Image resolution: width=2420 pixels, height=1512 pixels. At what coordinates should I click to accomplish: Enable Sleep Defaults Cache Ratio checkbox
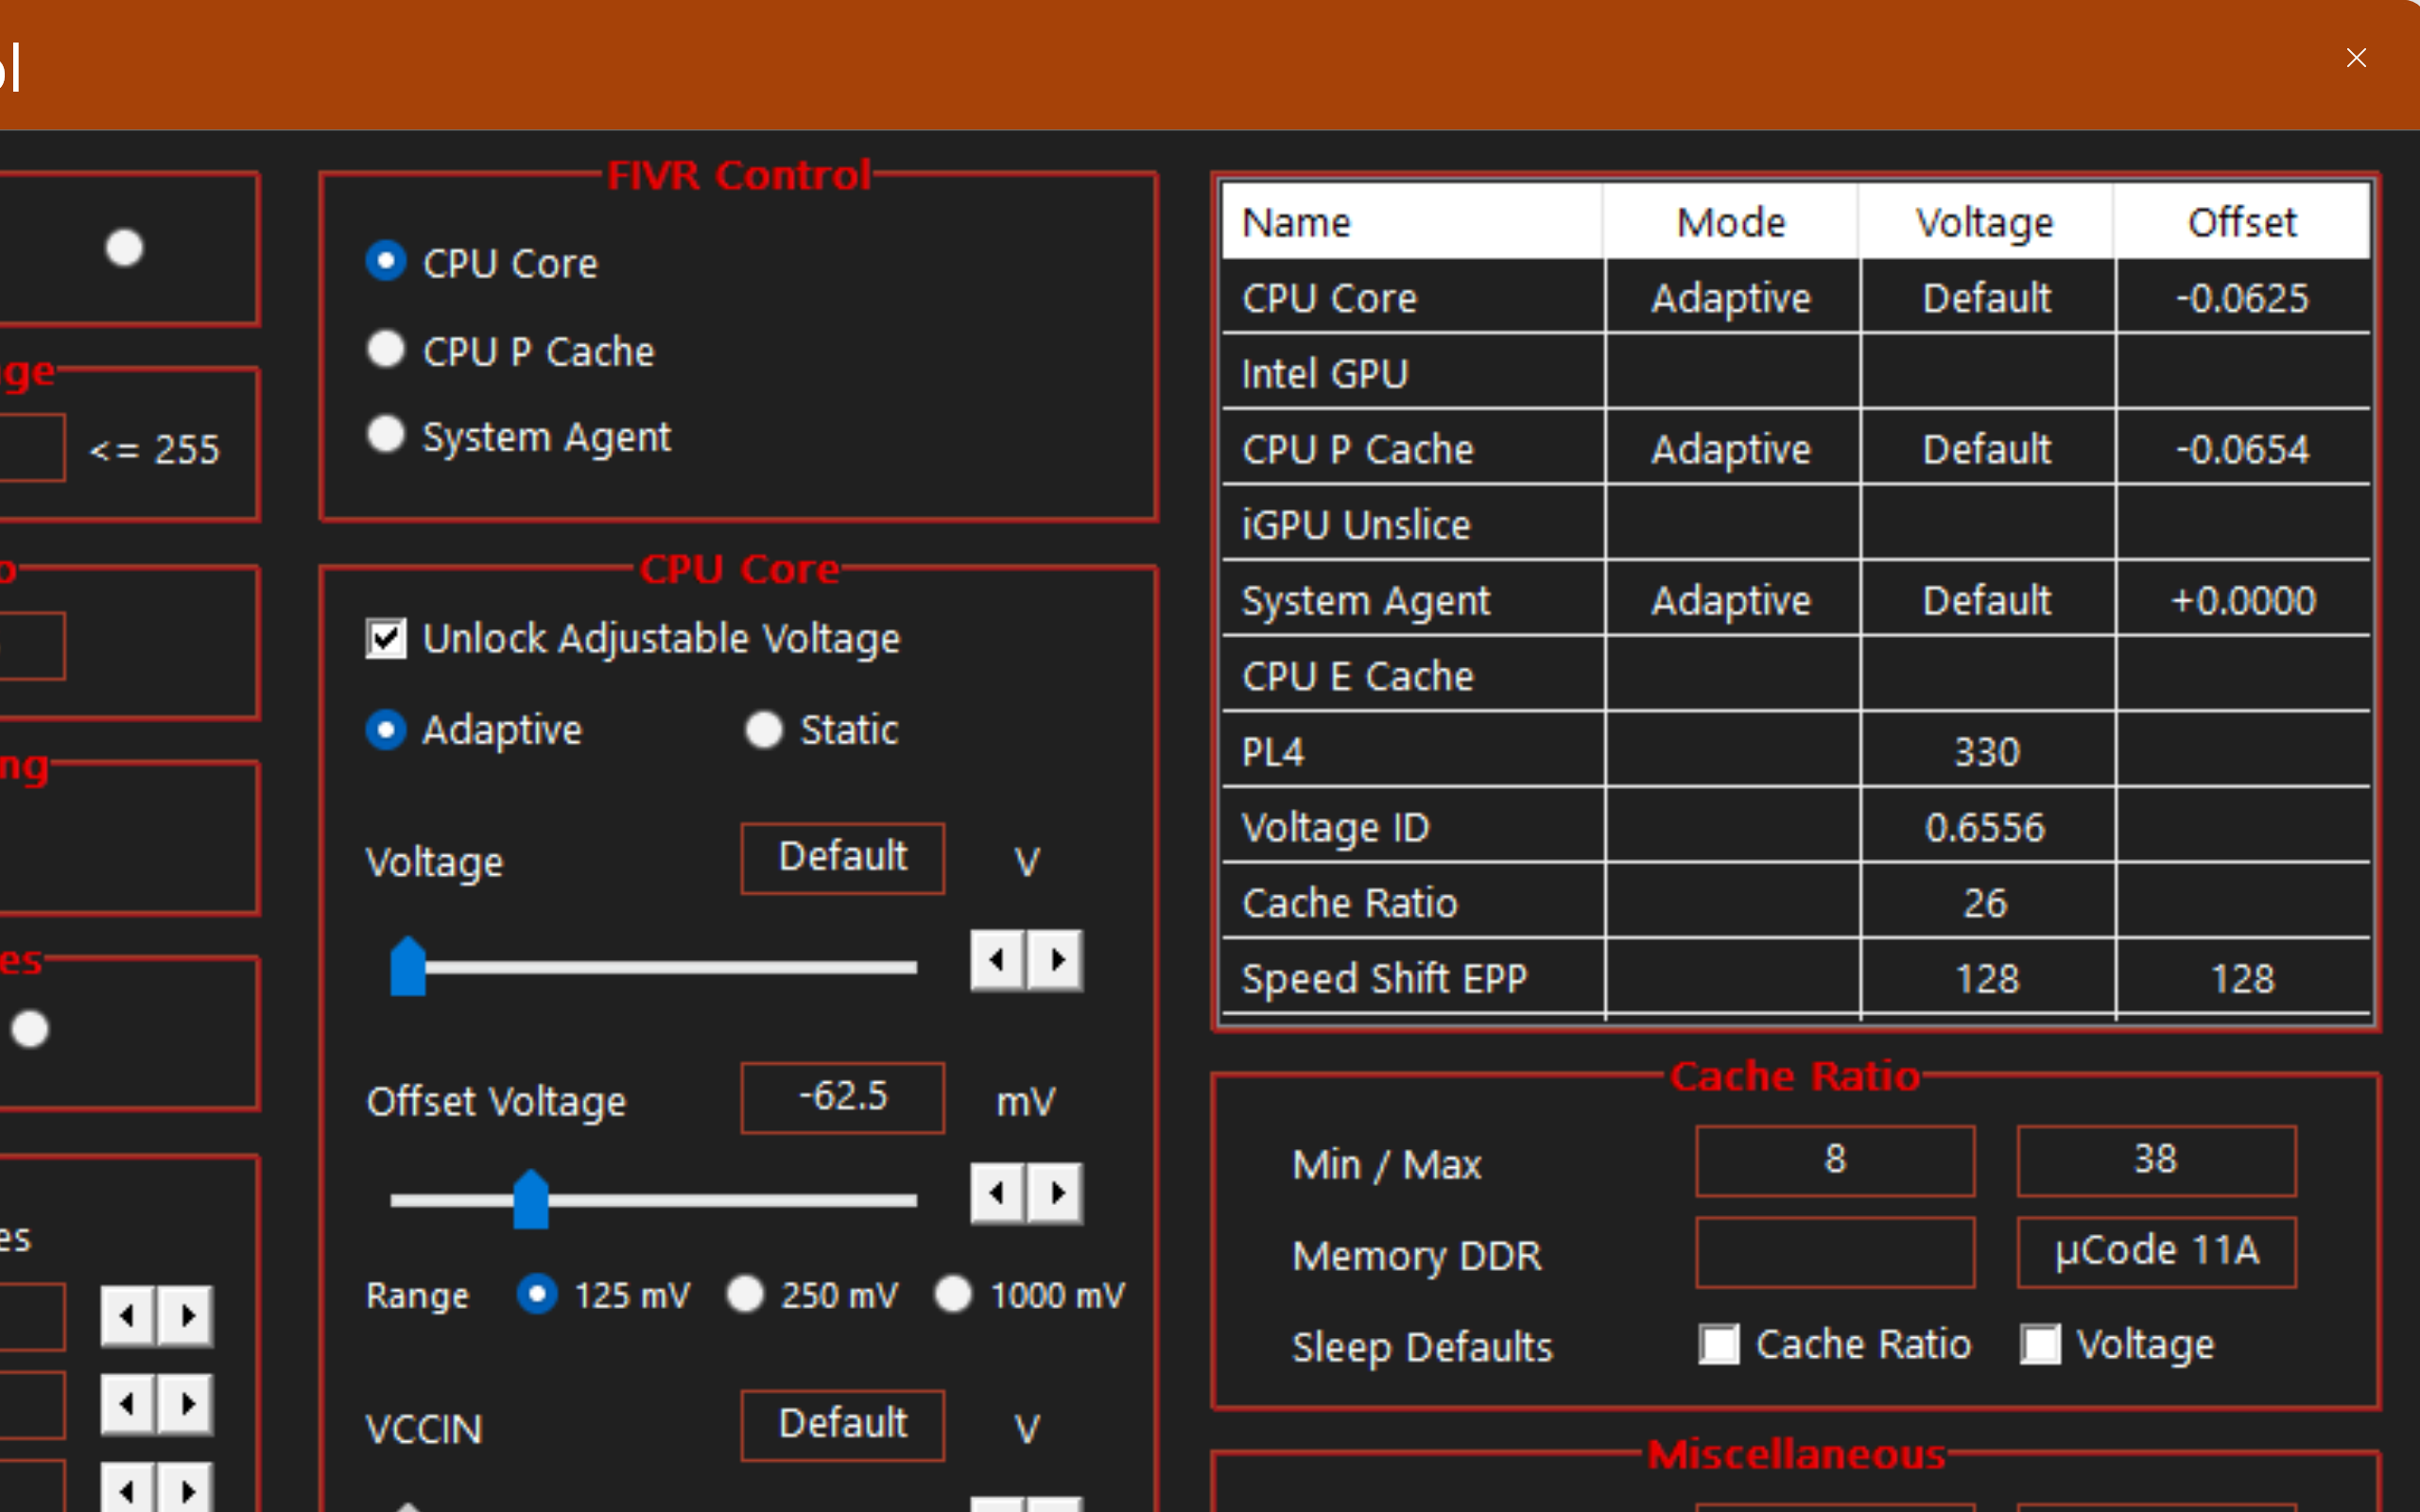tap(1719, 1344)
